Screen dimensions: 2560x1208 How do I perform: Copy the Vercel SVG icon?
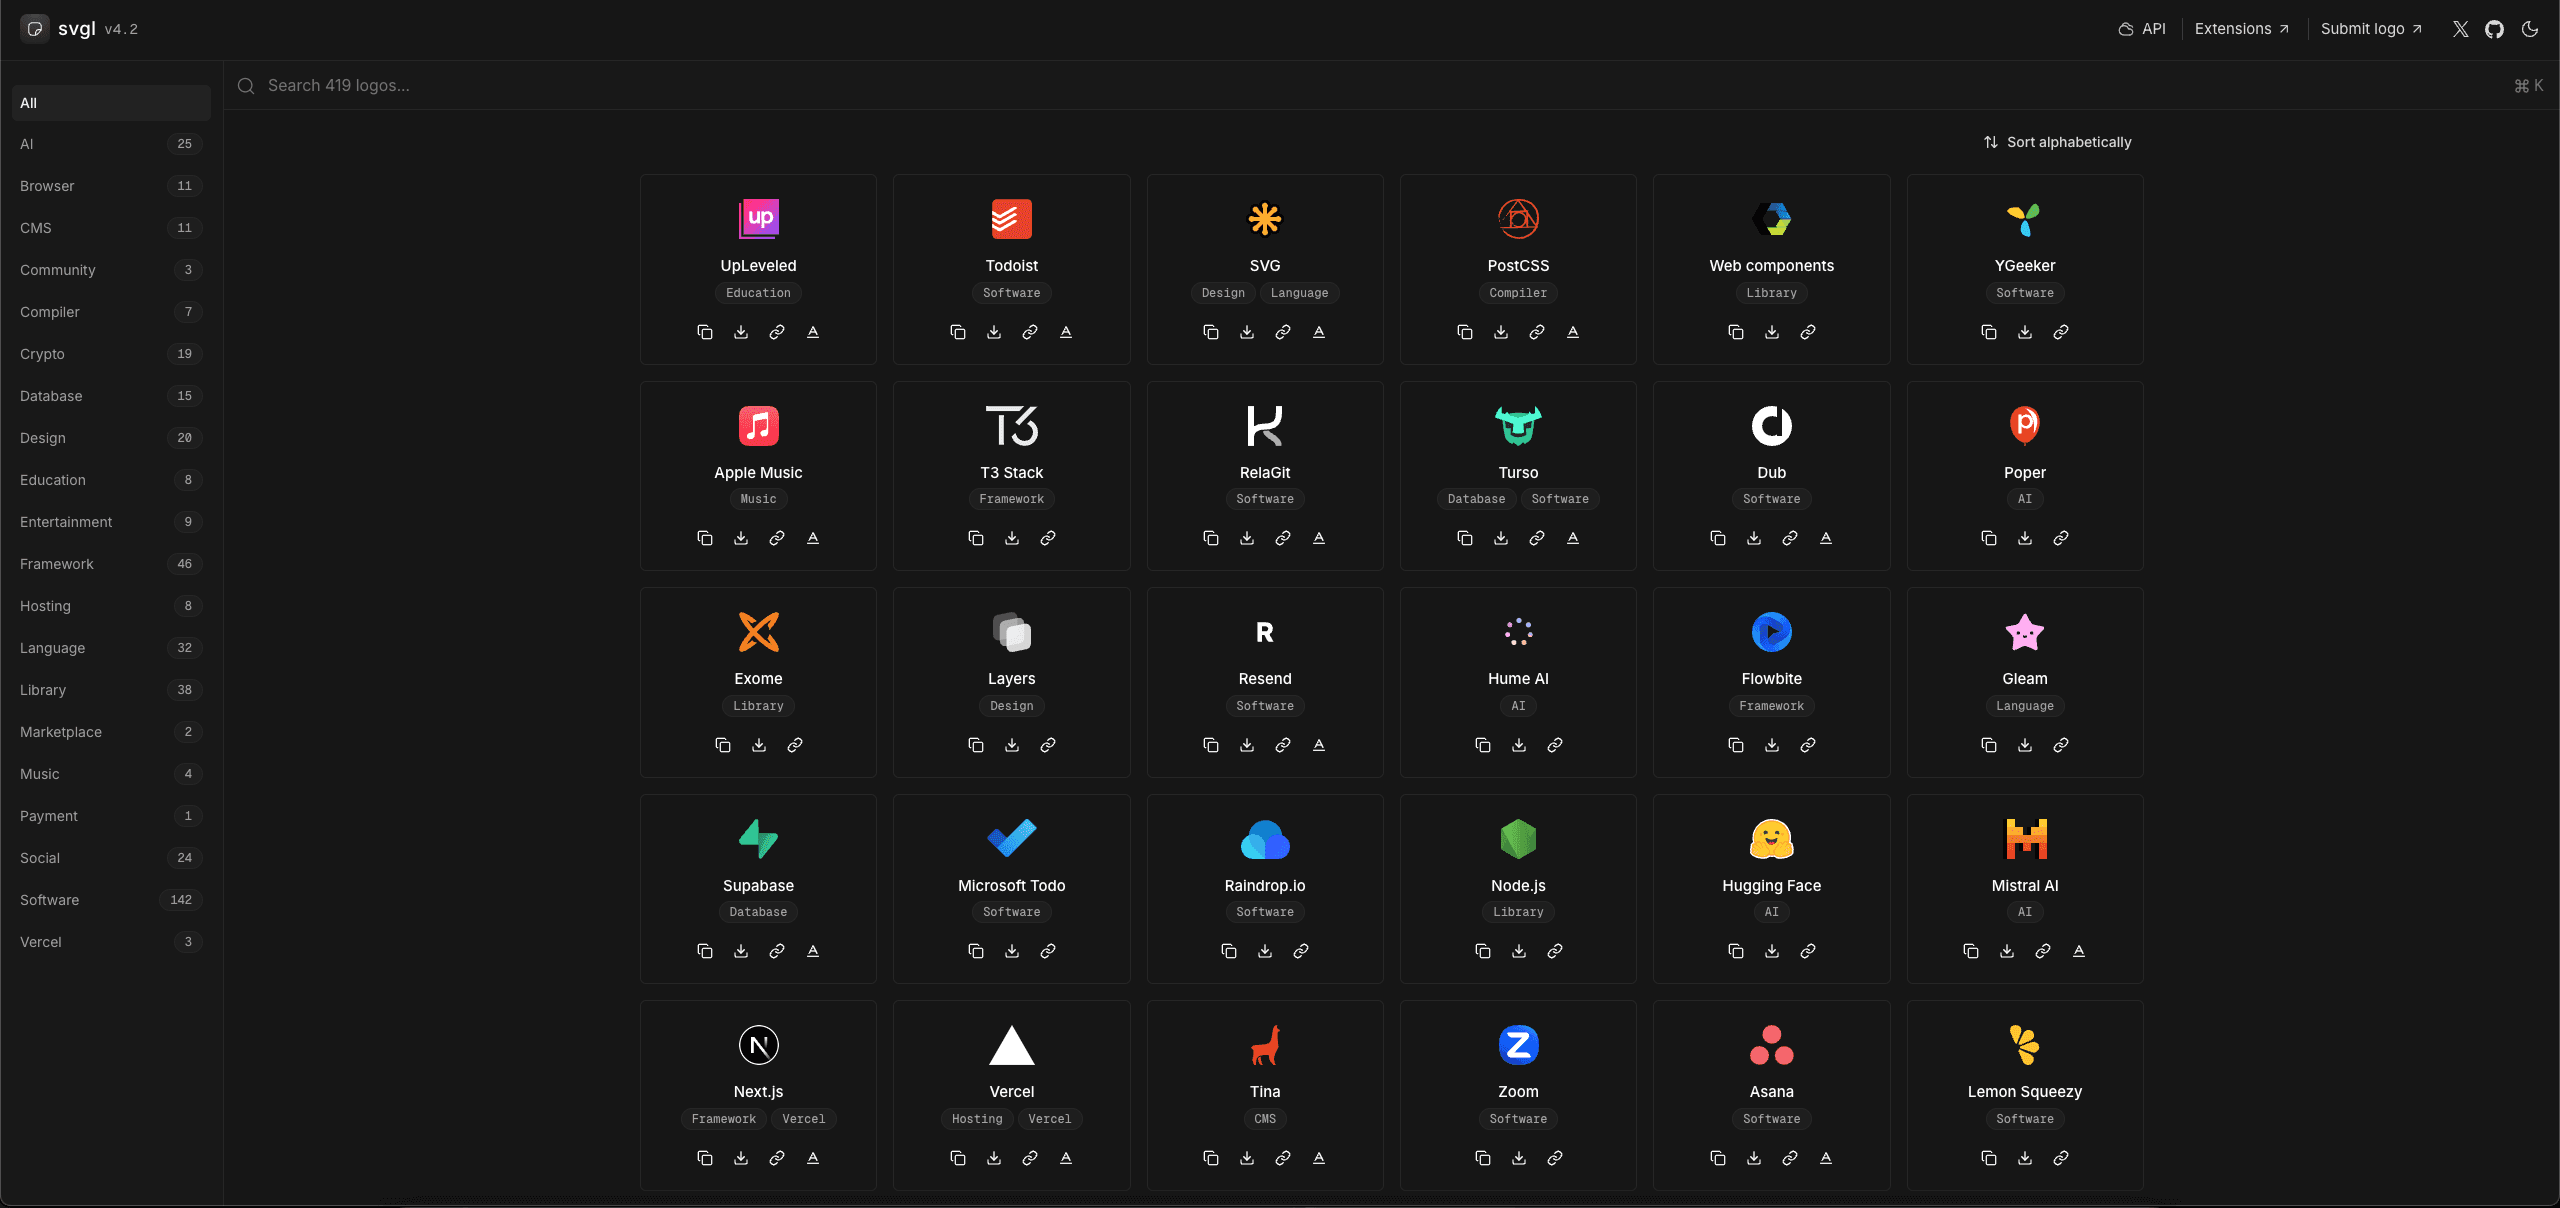958,1158
